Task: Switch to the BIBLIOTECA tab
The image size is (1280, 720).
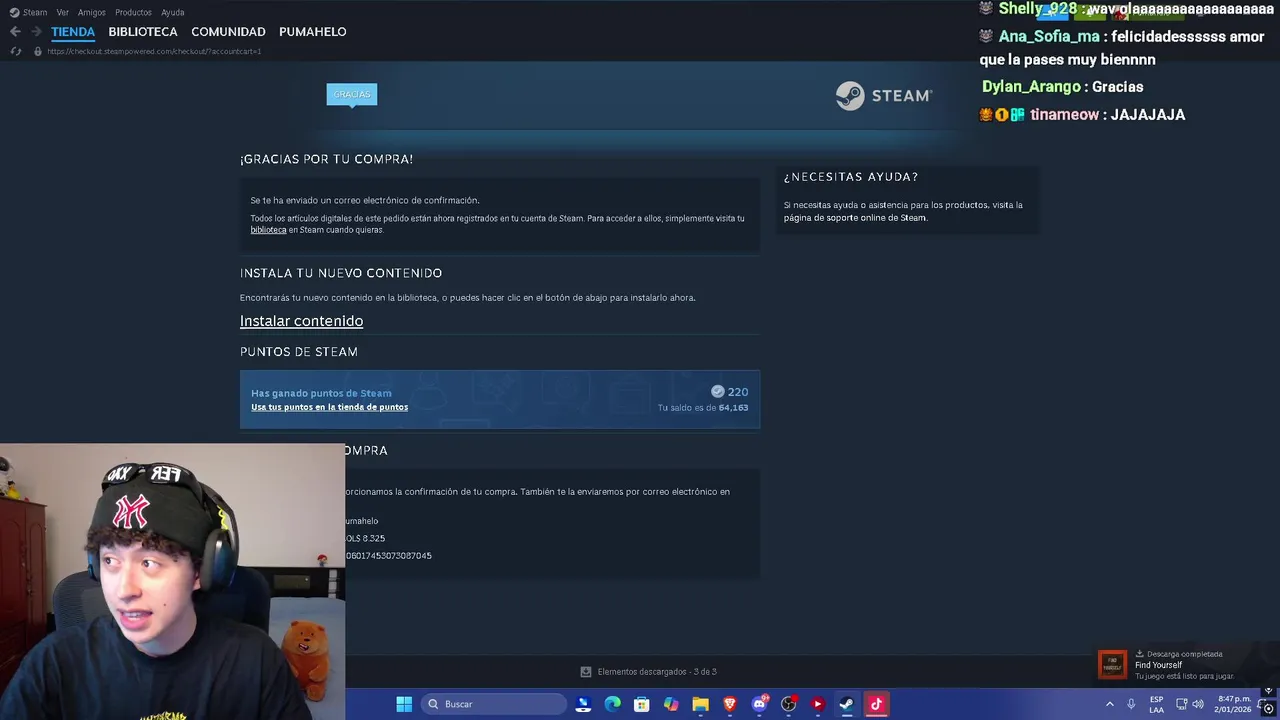Action: pos(143,32)
